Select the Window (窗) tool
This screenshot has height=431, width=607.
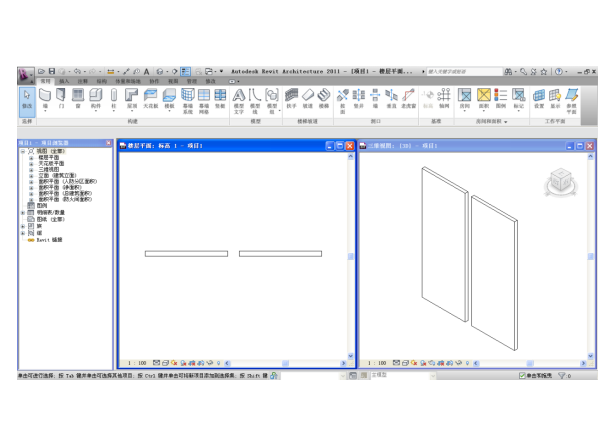tap(79, 98)
